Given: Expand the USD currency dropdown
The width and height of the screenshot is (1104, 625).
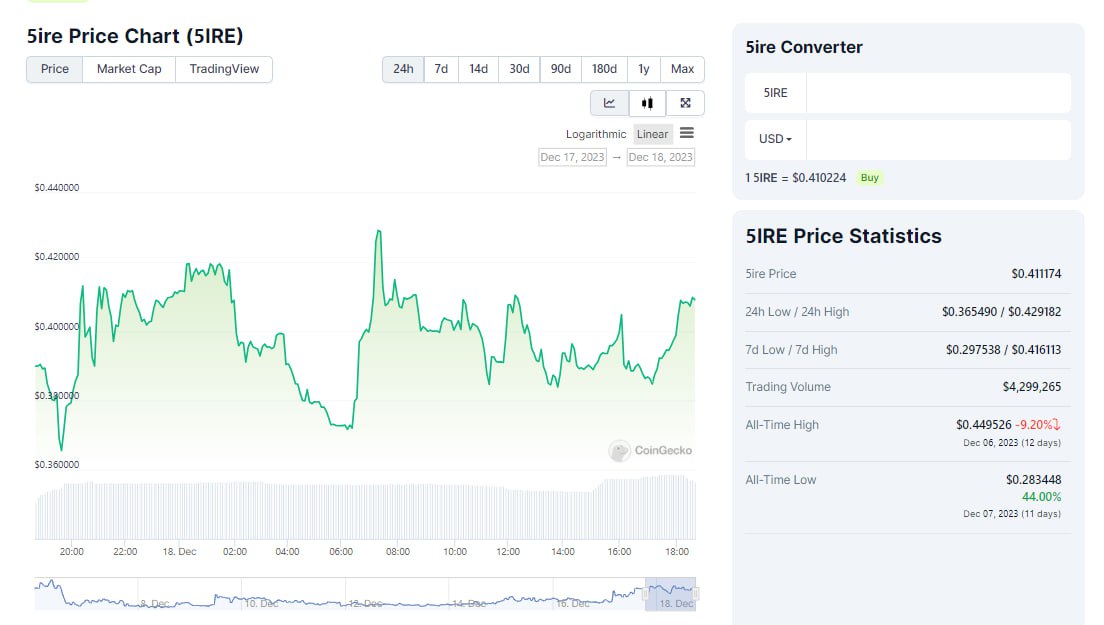Looking at the screenshot, I should point(776,139).
